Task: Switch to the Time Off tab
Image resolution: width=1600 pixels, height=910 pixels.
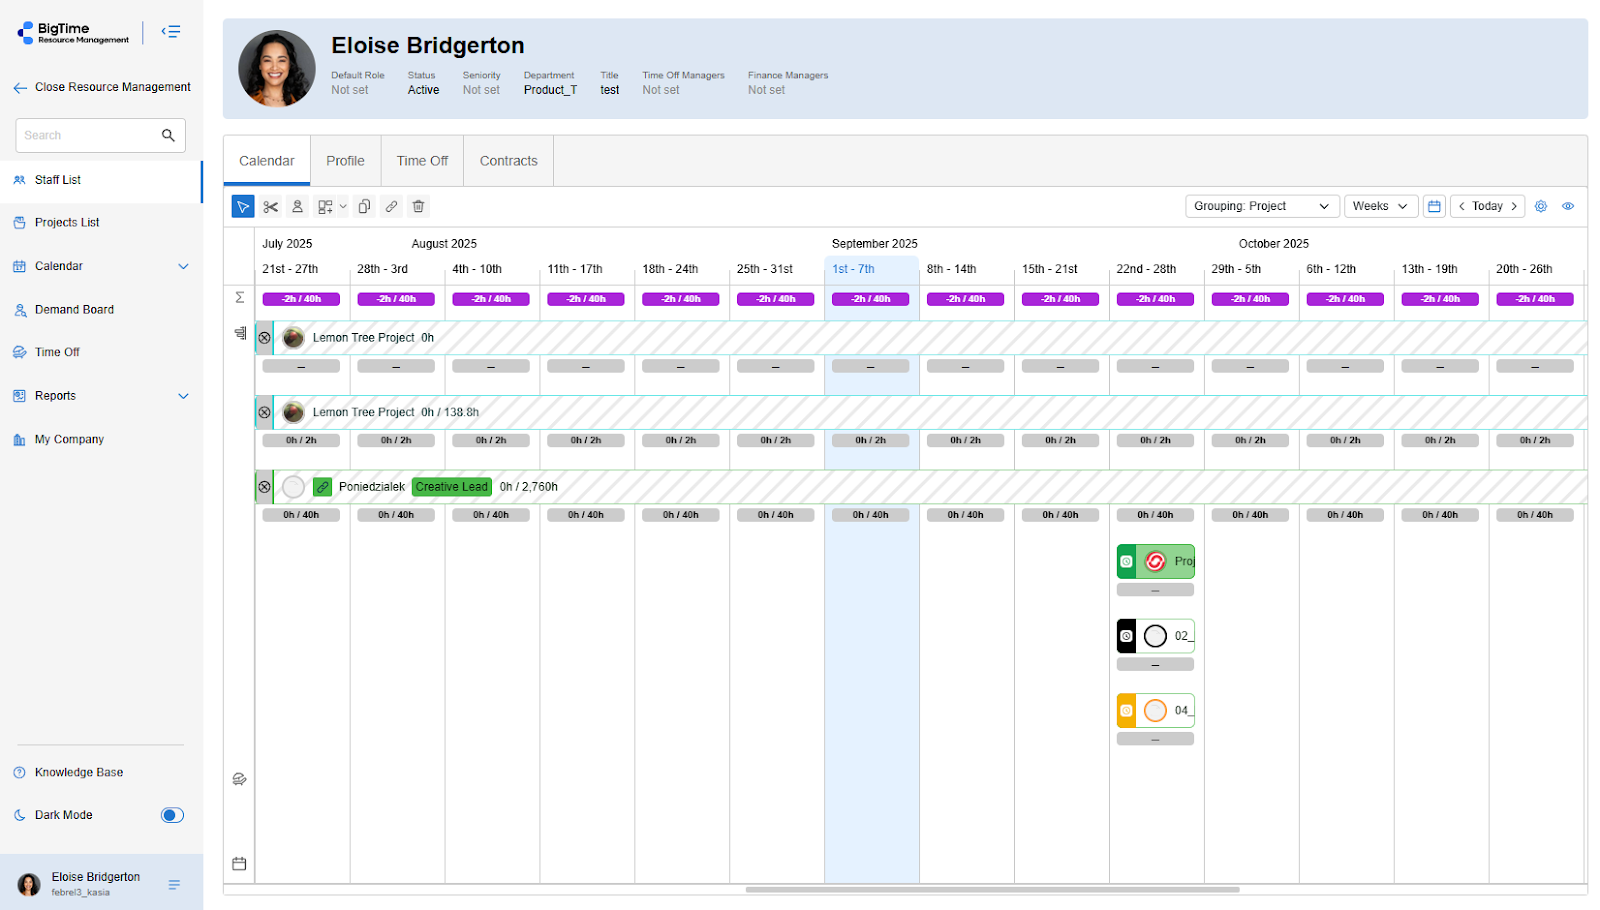Action: pyautogui.click(x=422, y=161)
